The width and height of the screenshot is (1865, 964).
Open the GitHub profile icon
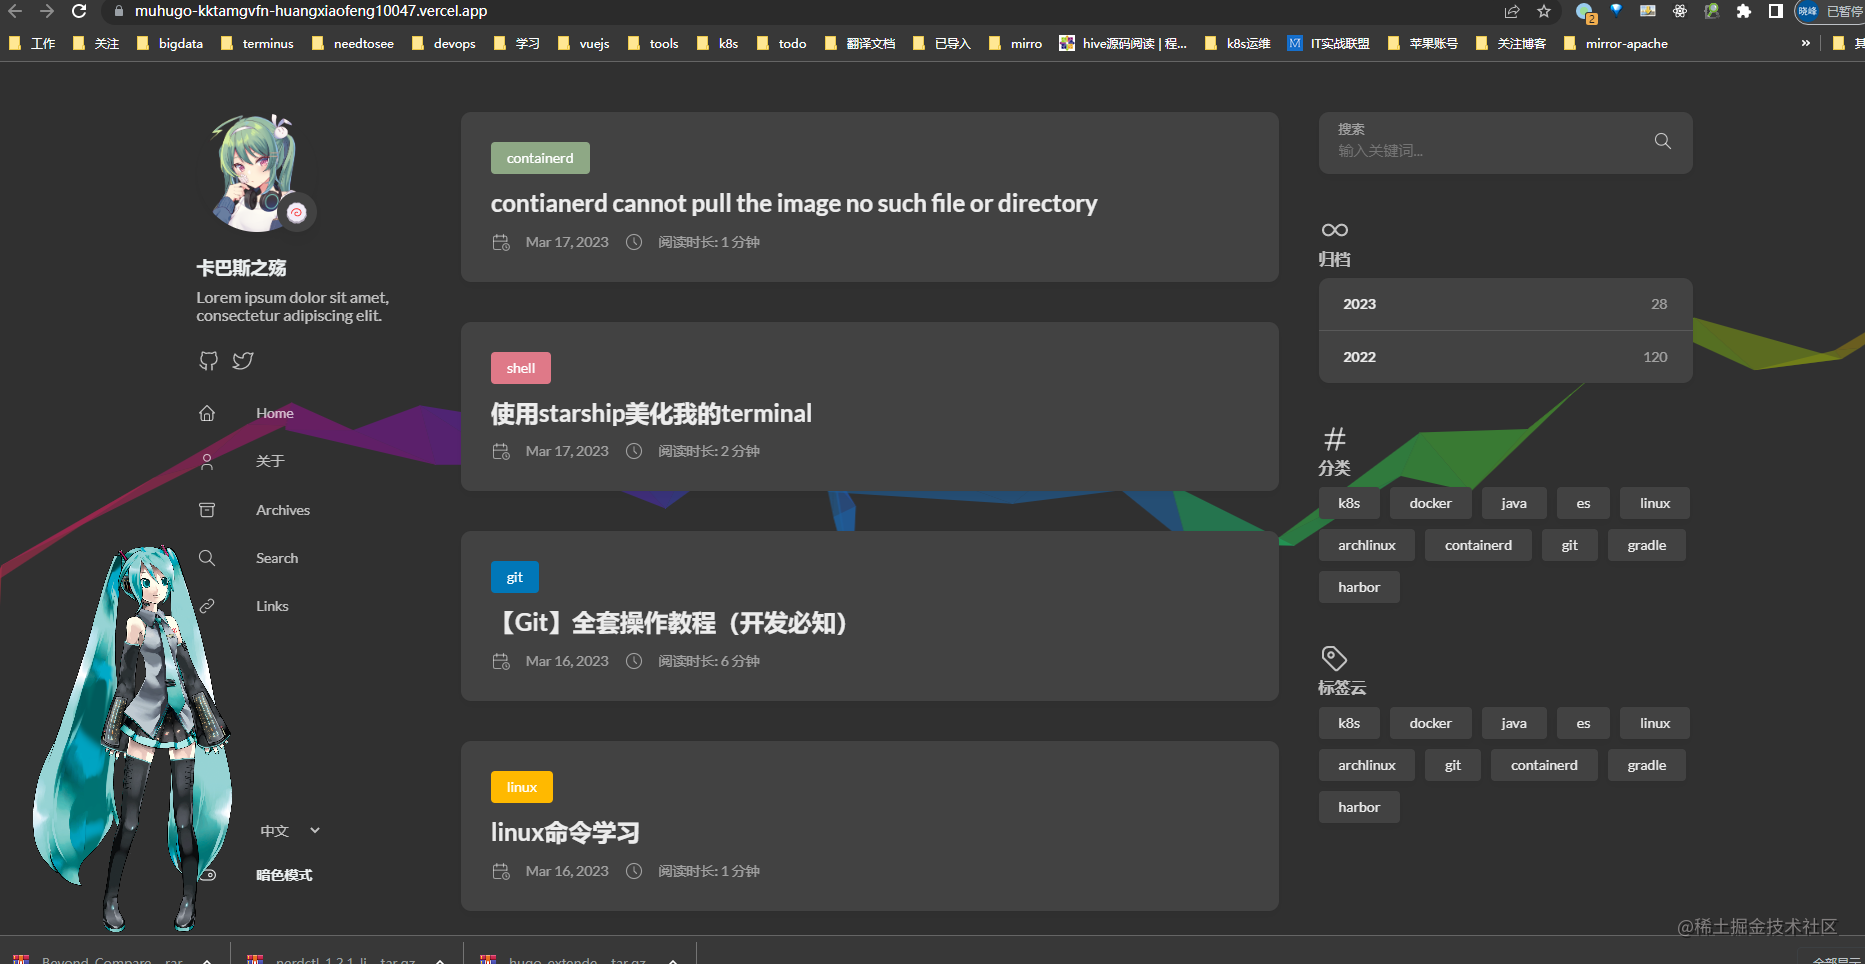(x=208, y=361)
